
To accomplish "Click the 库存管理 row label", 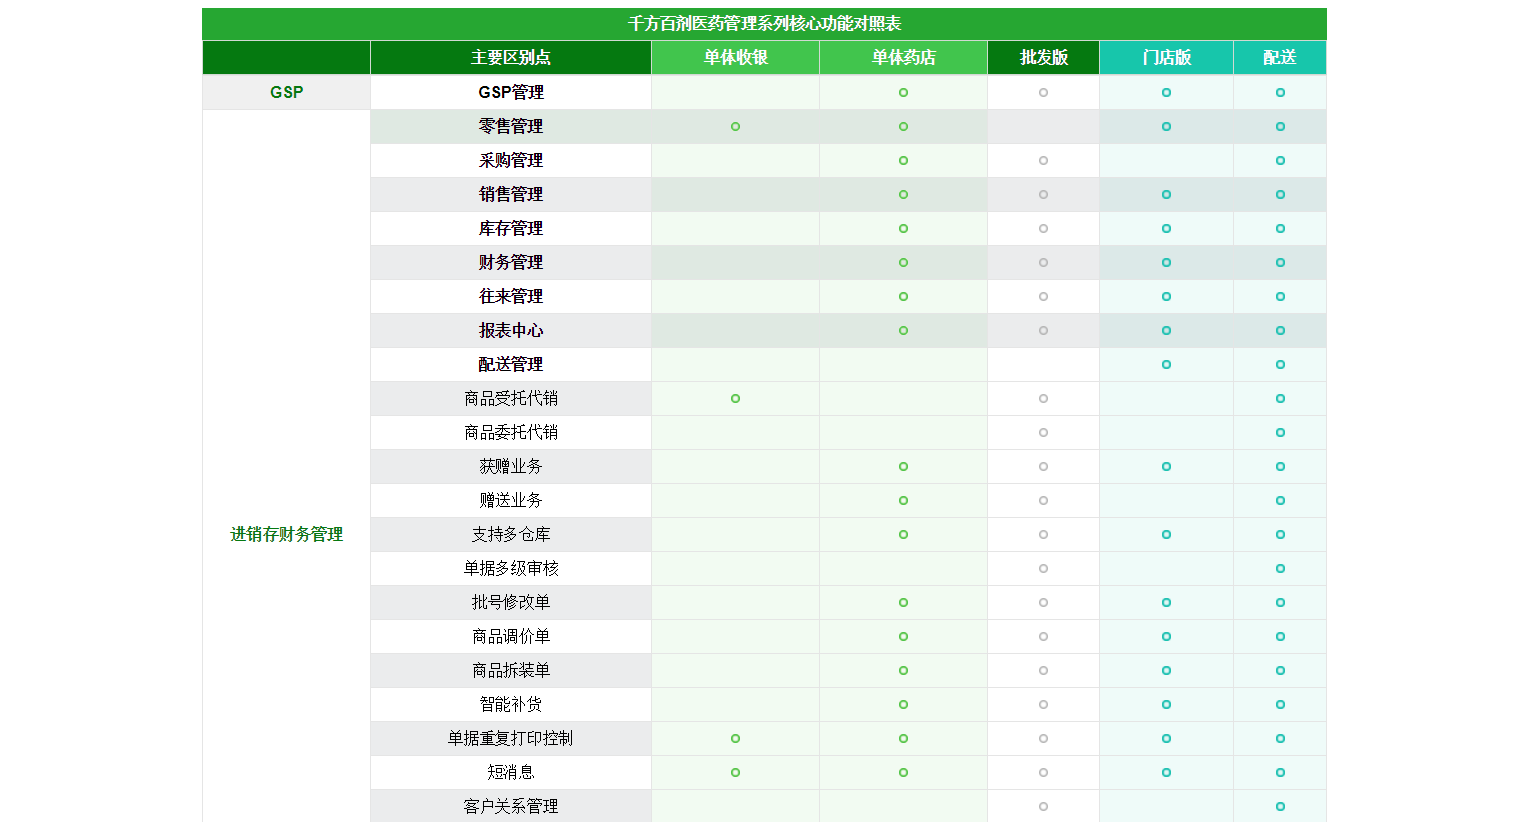I will coord(511,228).
